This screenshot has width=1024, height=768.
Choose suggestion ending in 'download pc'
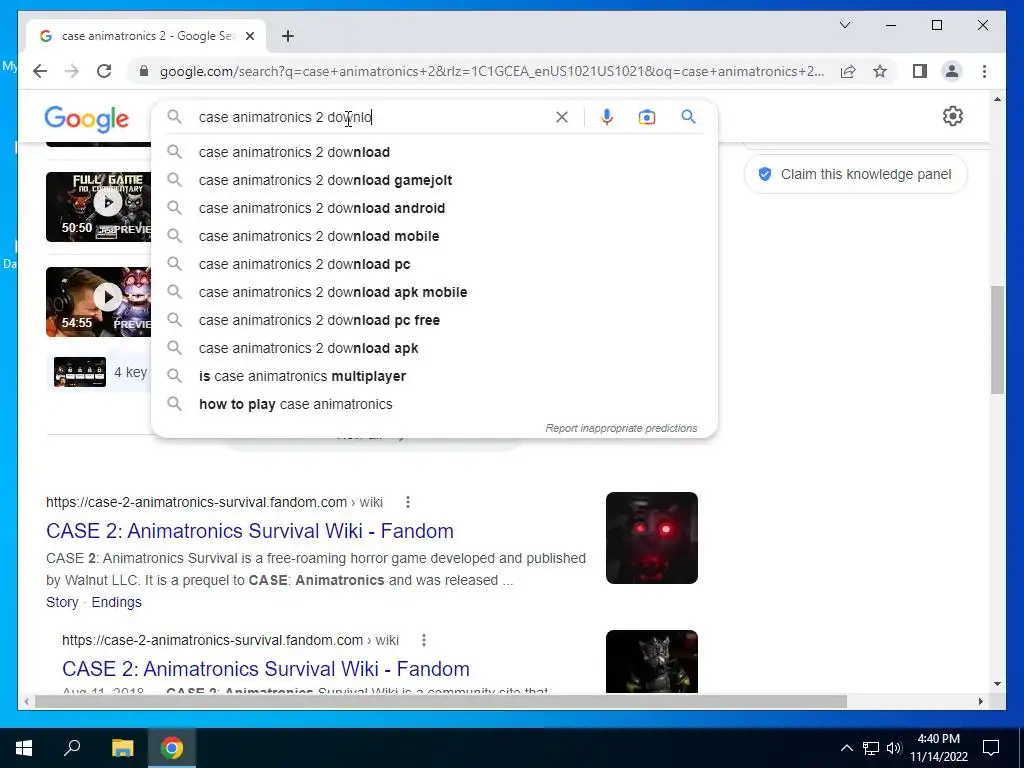tap(434, 264)
